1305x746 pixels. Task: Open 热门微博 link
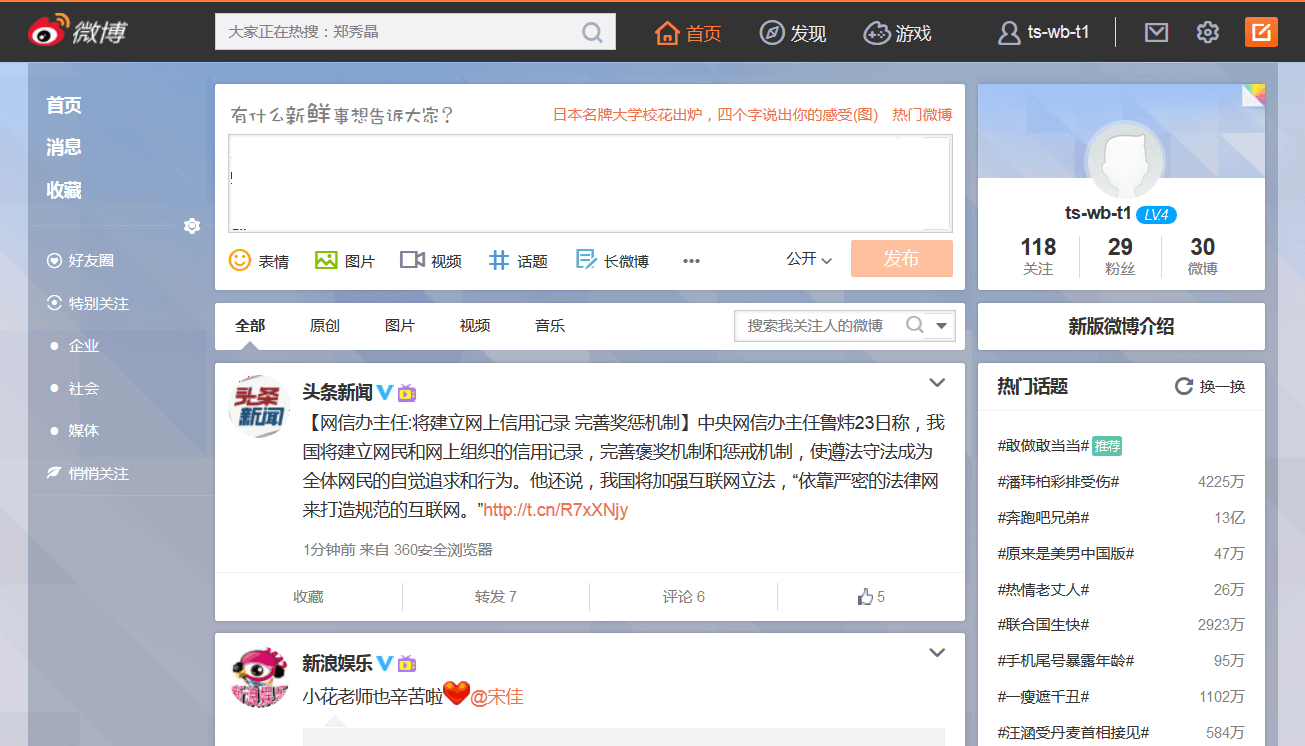click(922, 115)
